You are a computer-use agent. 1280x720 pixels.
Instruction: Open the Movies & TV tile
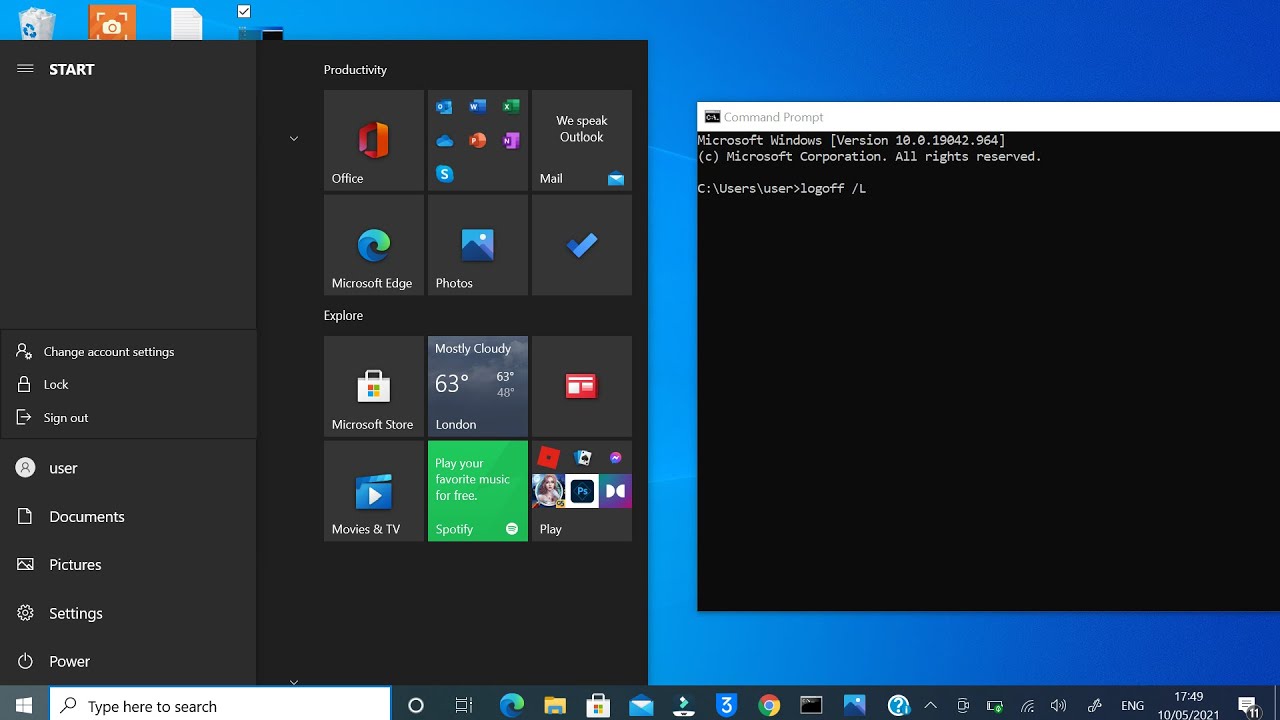pos(374,491)
